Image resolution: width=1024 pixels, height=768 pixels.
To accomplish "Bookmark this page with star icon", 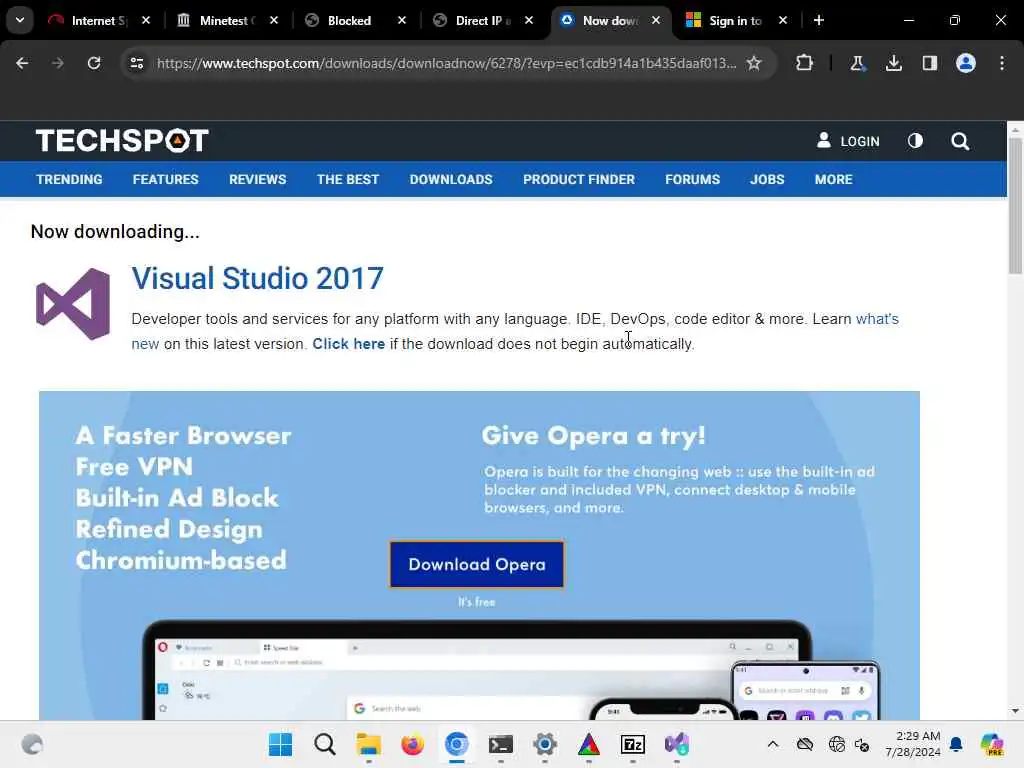I will click(x=754, y=63).
